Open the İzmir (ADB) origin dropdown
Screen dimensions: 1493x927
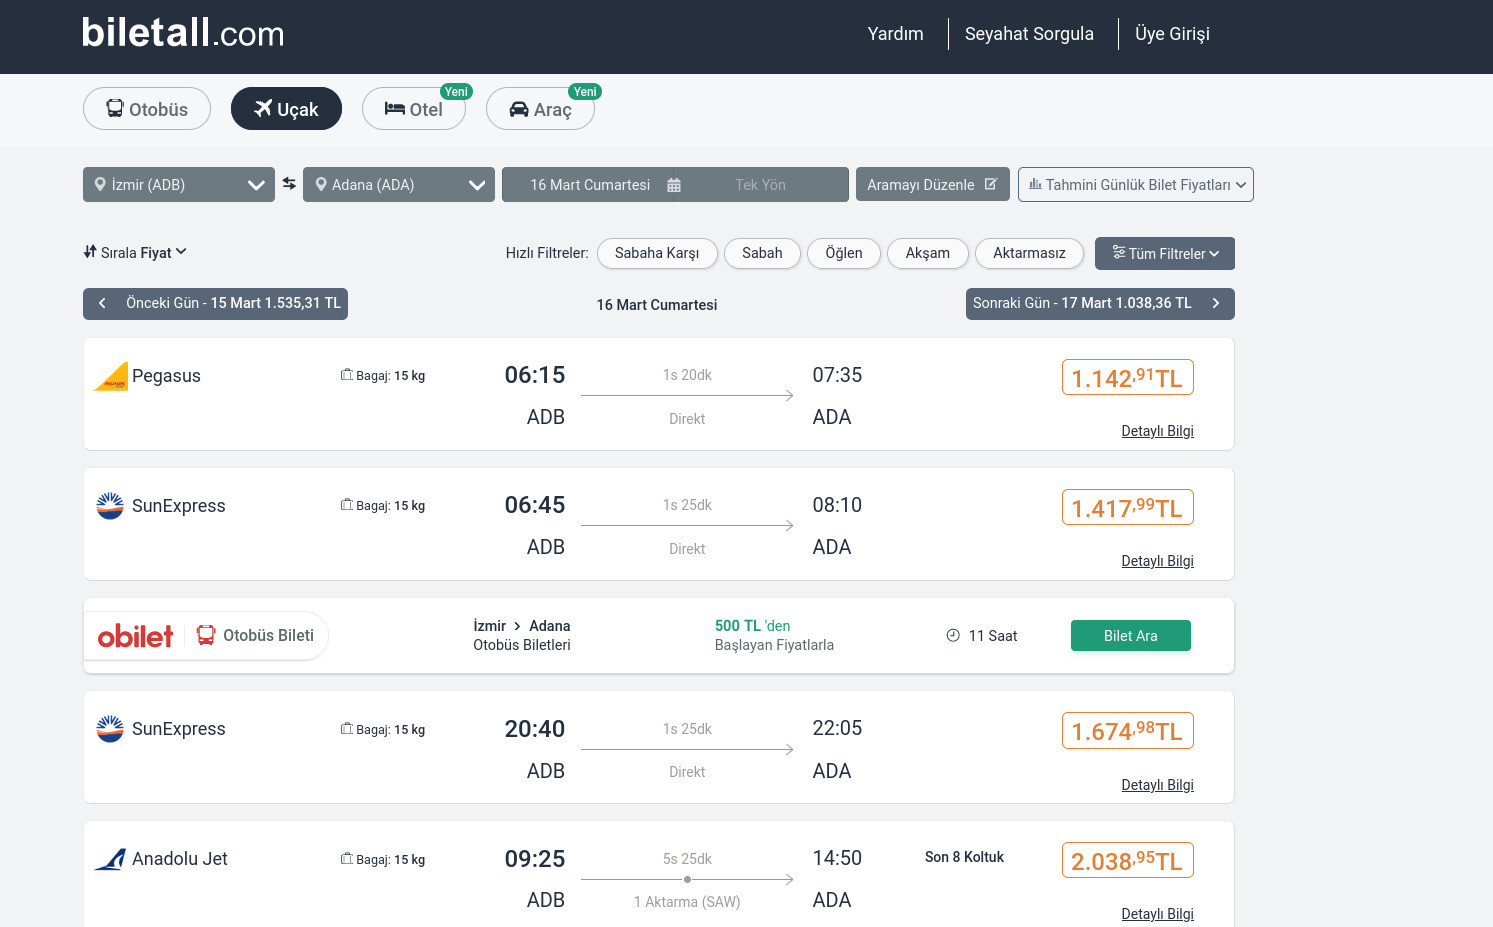(179, 184)
